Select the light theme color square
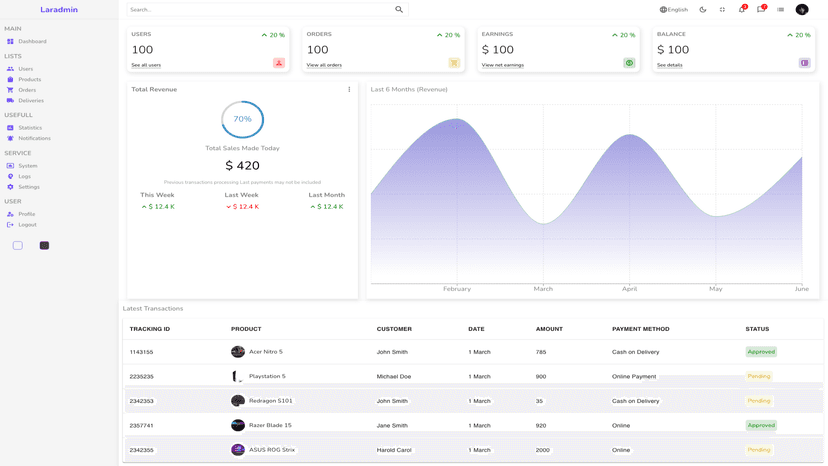This screenshot has height=466, width=828. 18,245
